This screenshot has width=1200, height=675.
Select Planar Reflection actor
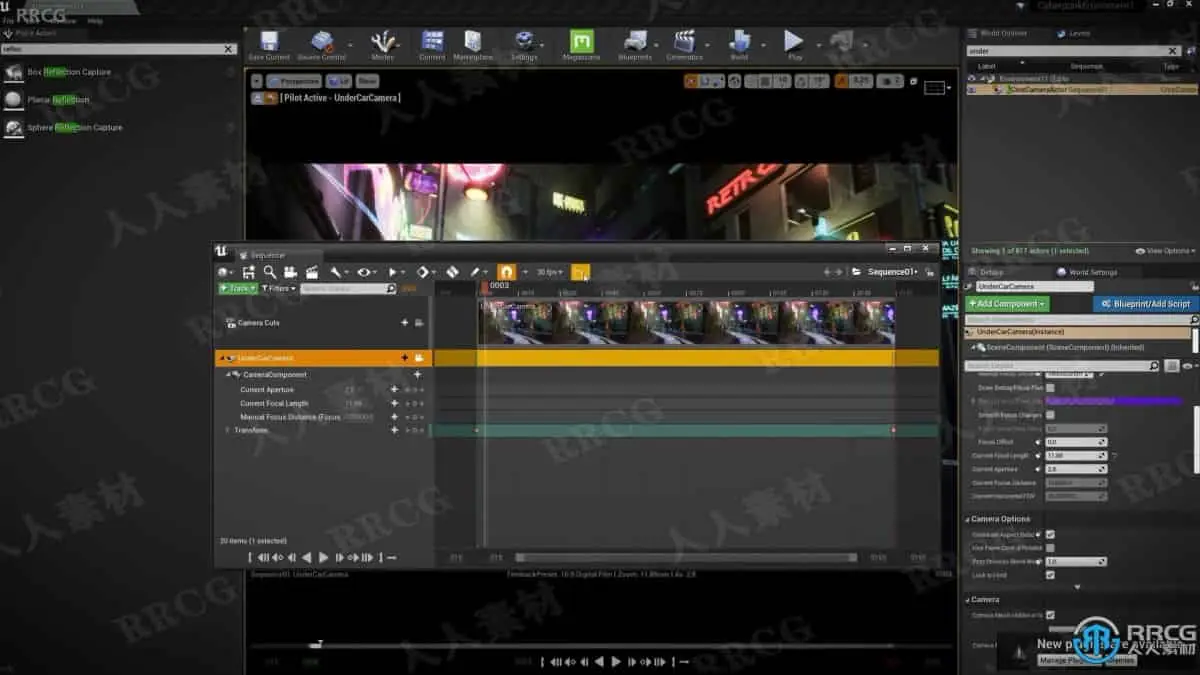[x=58, y=100]
